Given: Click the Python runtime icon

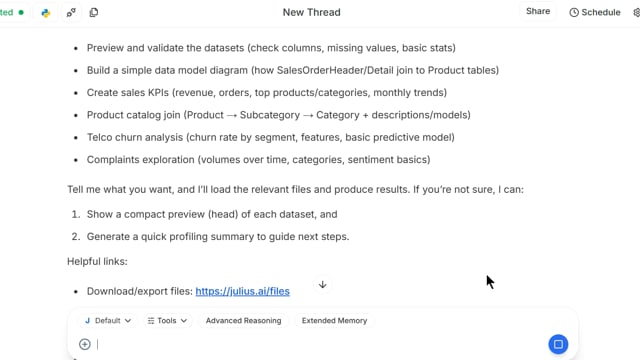Looking at the screenshot, I should (x=46, y=13).
